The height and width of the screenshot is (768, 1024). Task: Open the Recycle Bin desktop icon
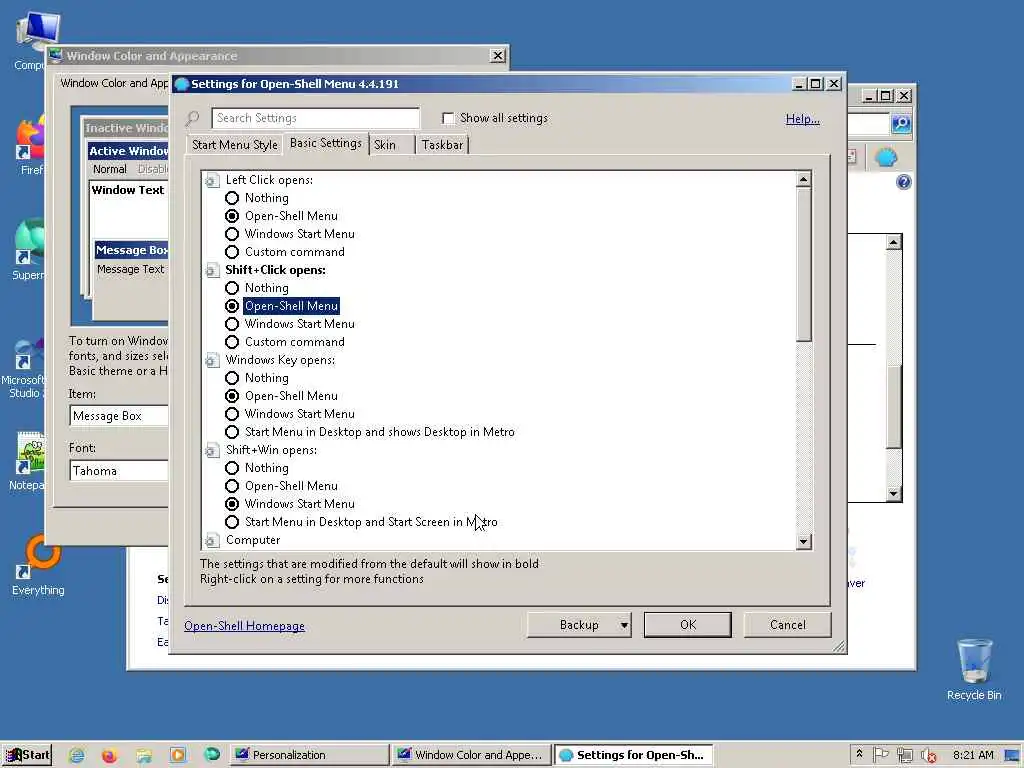pyautogui.click(x=974, y=669)
